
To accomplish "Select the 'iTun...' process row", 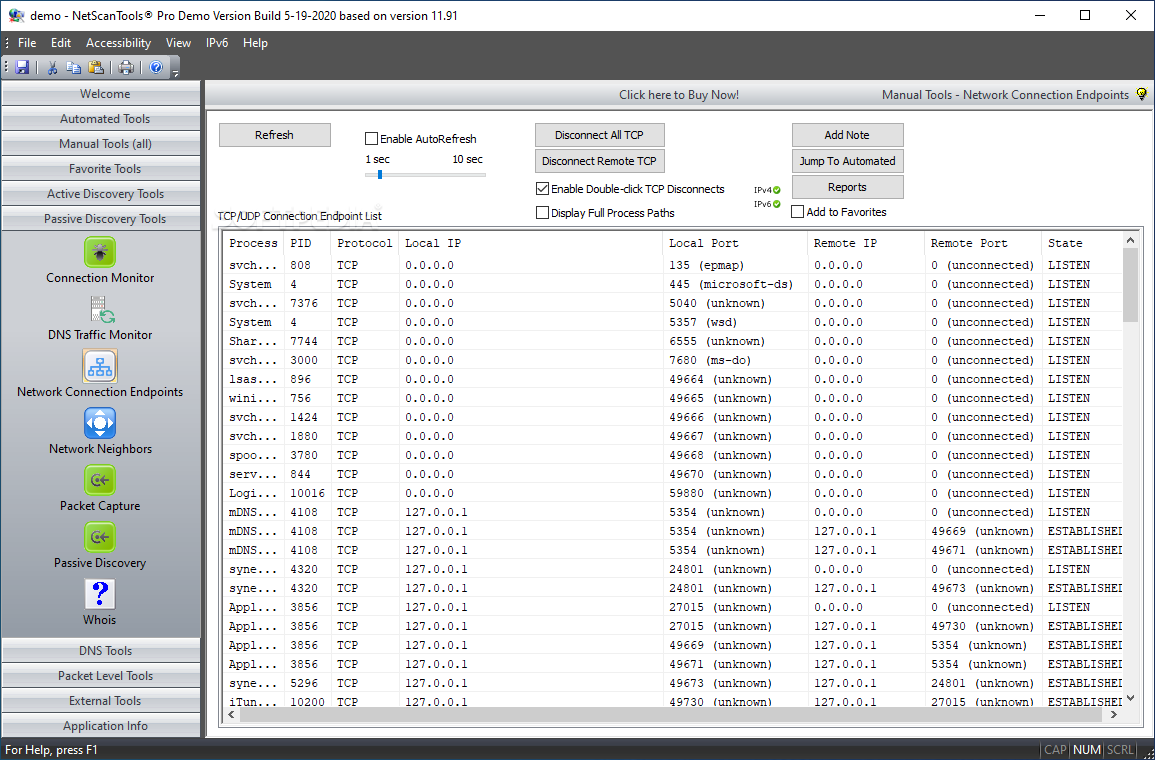I will click(673, 702).
